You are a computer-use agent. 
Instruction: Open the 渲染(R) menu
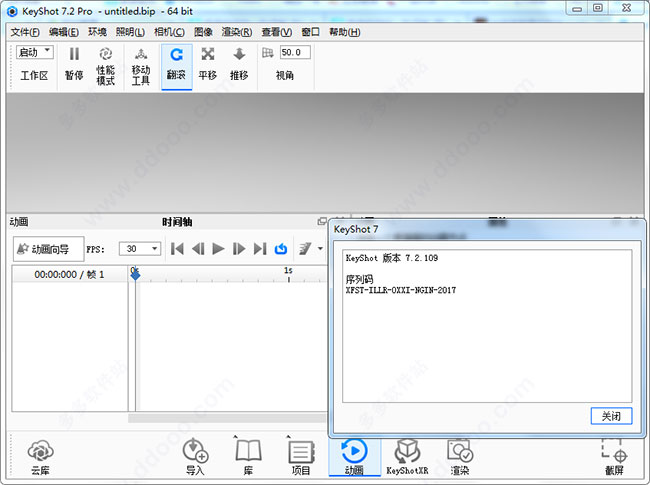[237, 32]
